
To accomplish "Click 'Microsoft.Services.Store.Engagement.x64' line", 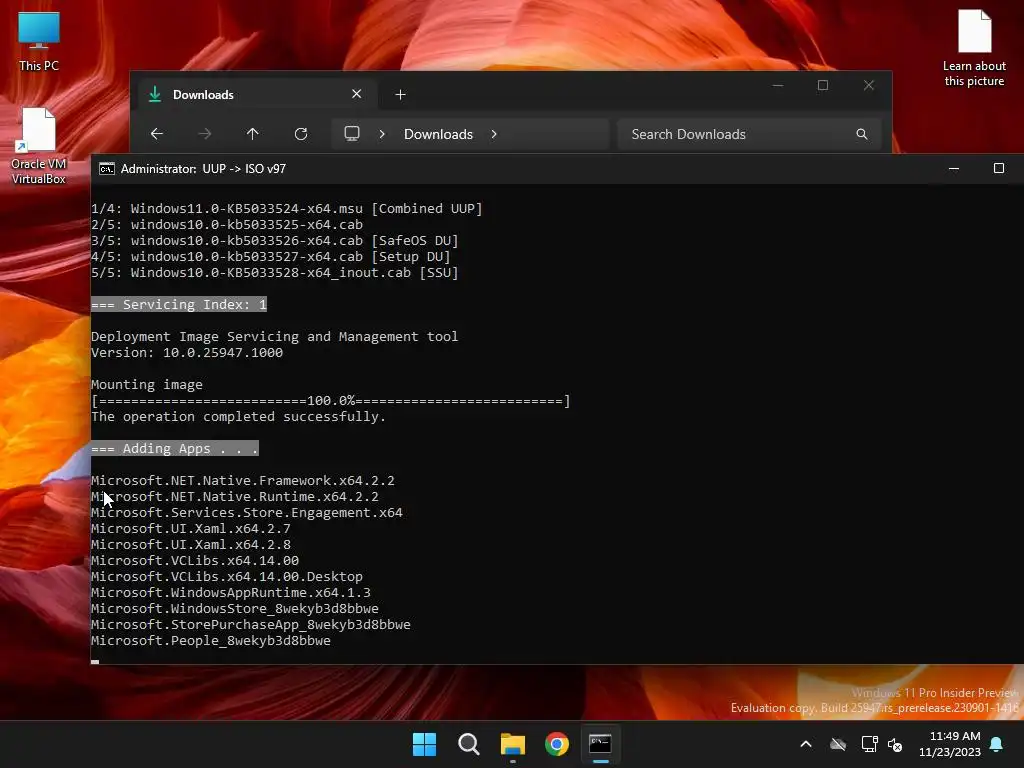I will (x=247, y=513).
